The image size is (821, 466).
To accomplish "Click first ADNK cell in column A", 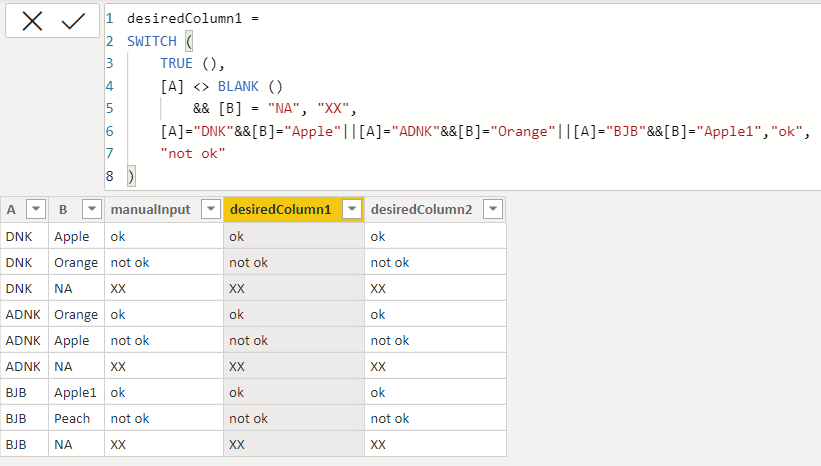I will point(25,314).
